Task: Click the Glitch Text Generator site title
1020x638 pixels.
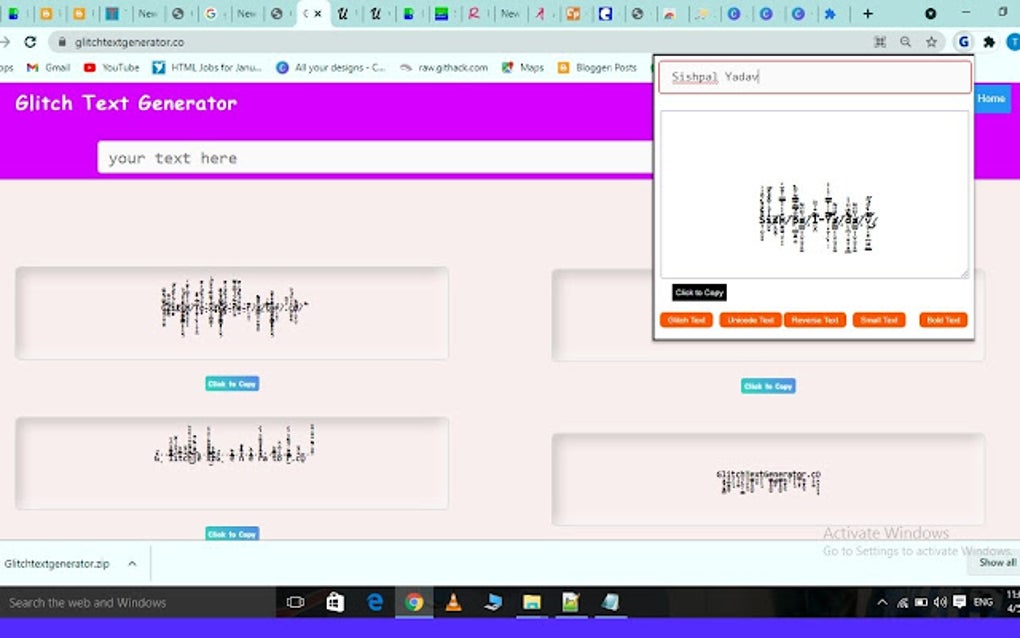Action: pyautogui.click(x=126, y=103)
